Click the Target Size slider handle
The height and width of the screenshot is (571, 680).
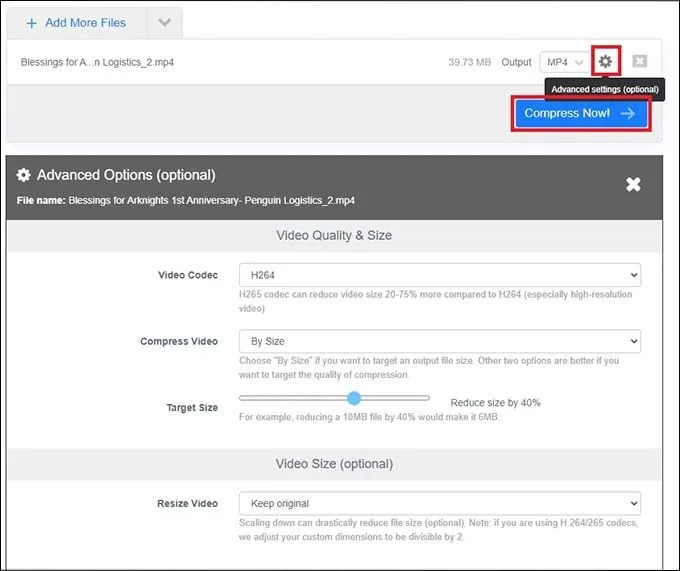click(x=354, y=398)
